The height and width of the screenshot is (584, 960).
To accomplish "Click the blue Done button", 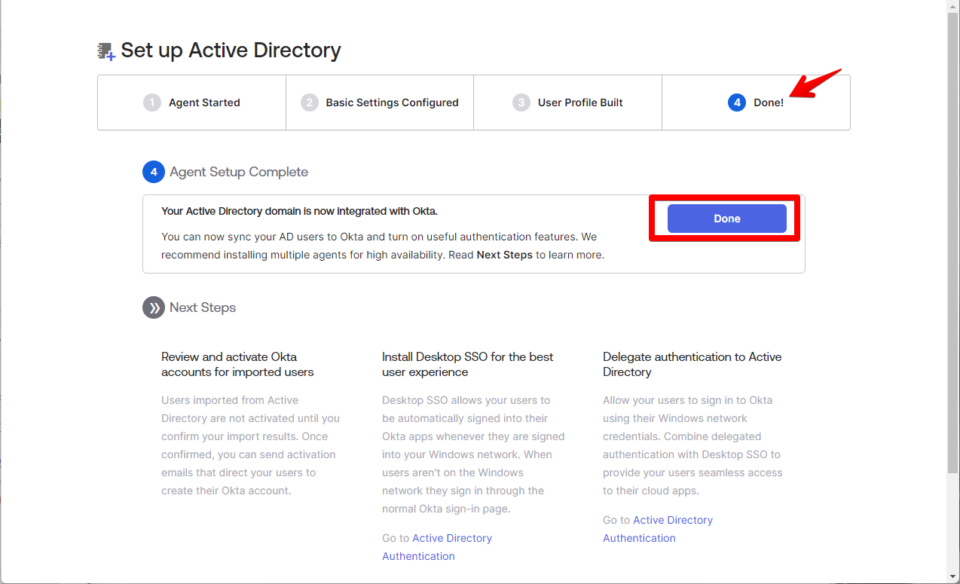I will [x=726, y=218].
